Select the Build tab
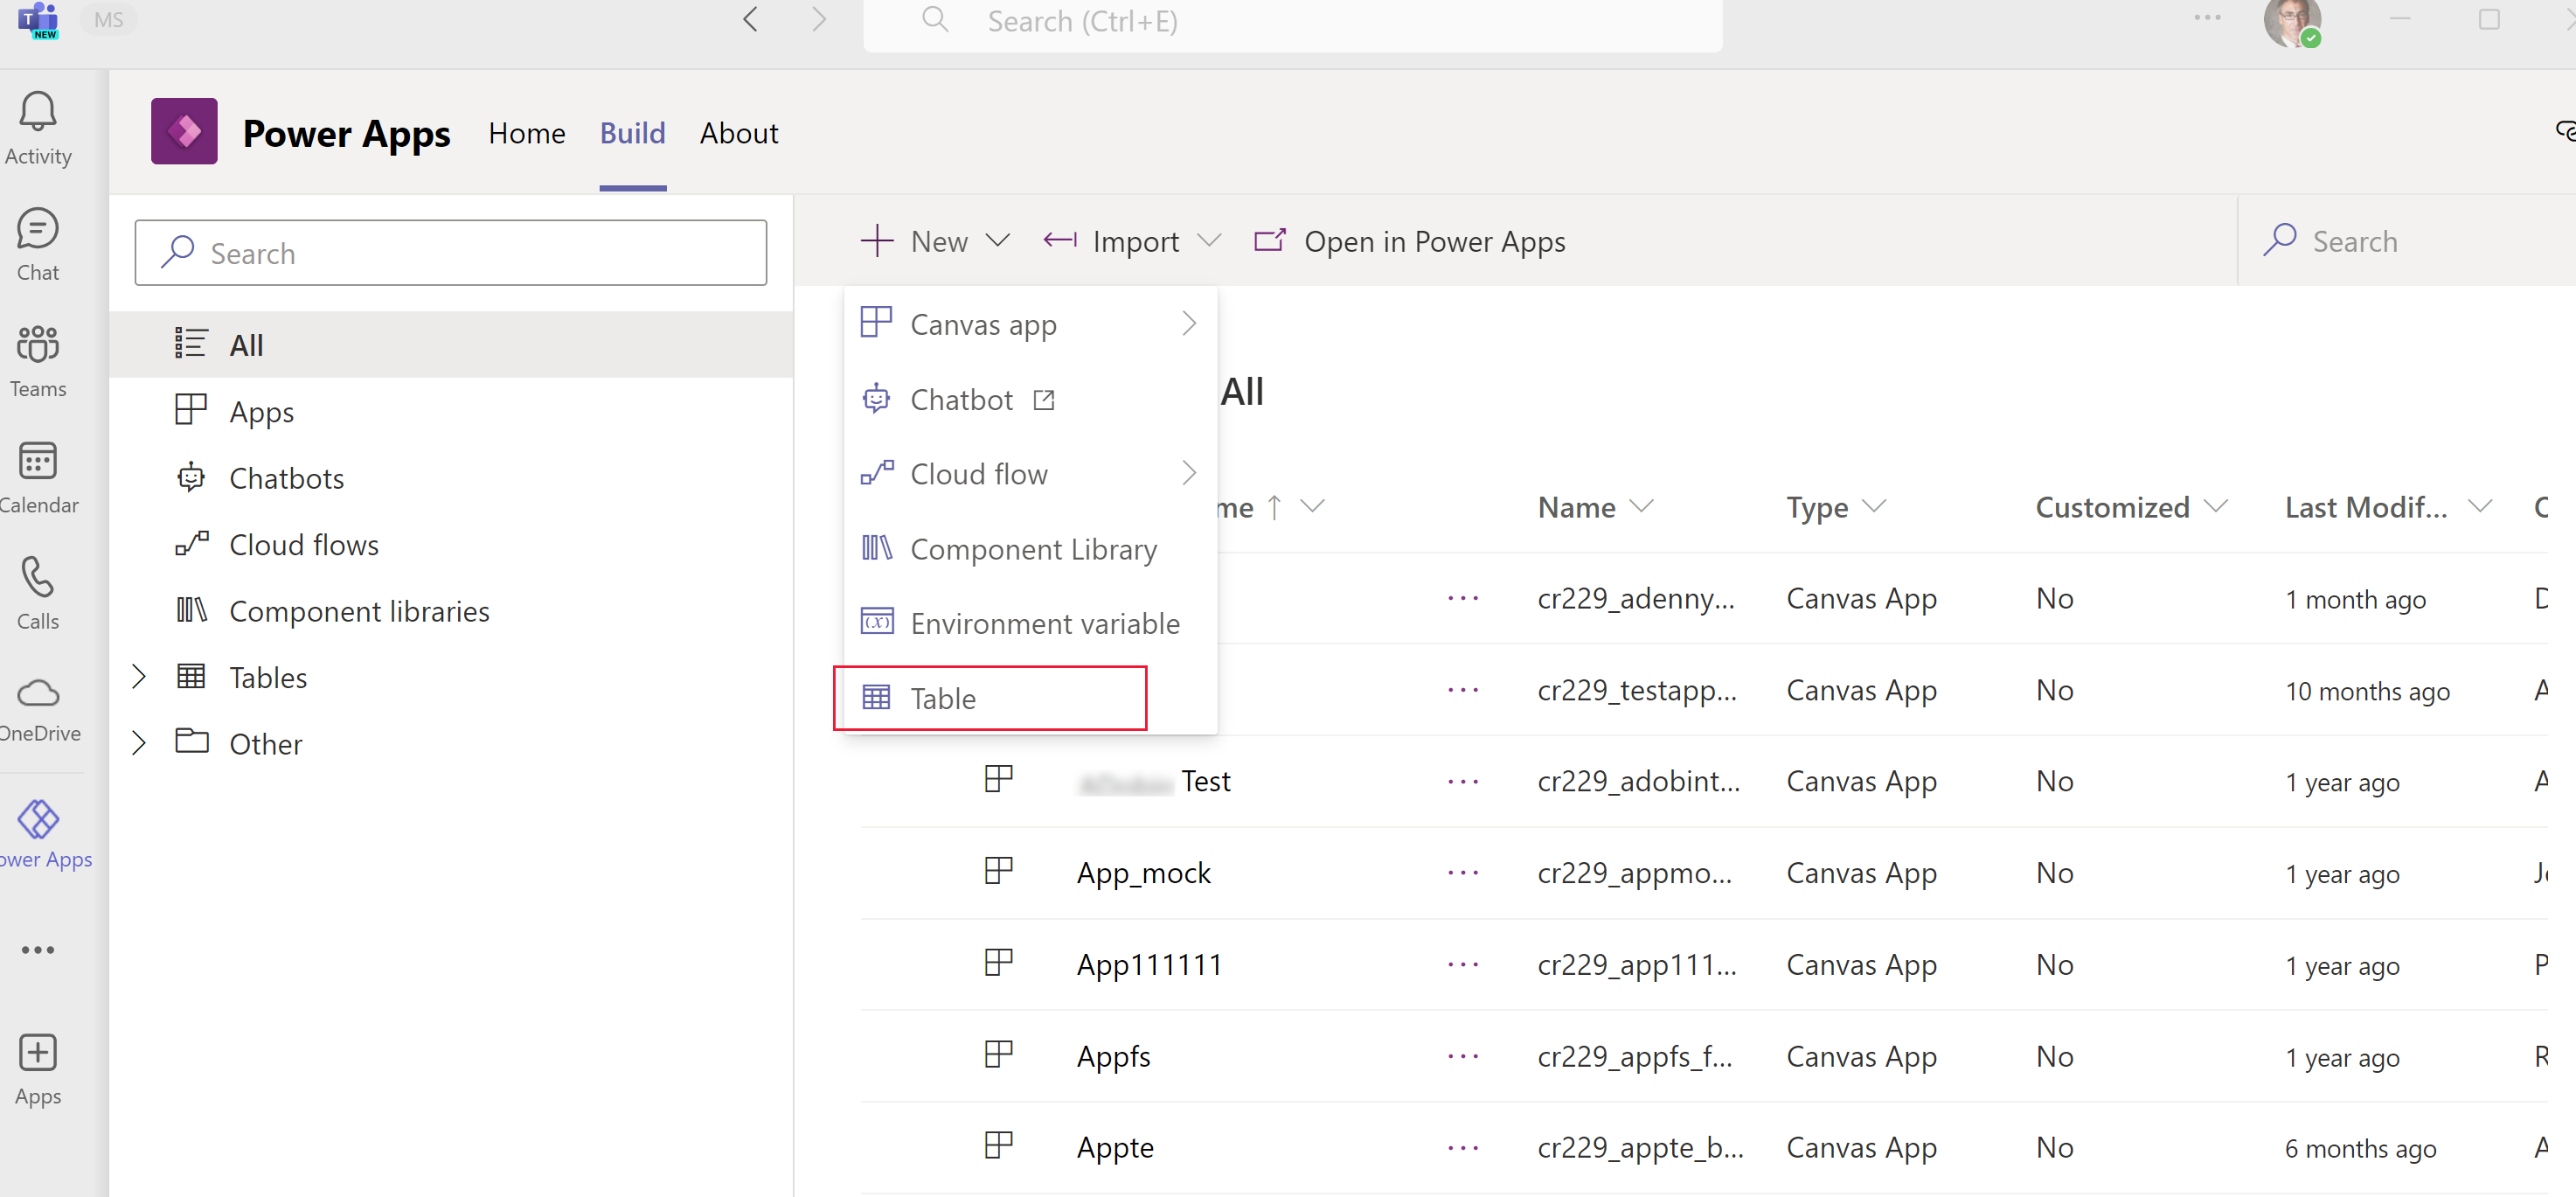Image resolution: width=2576 pixels, height=1197 pixels. coord(633,133)
